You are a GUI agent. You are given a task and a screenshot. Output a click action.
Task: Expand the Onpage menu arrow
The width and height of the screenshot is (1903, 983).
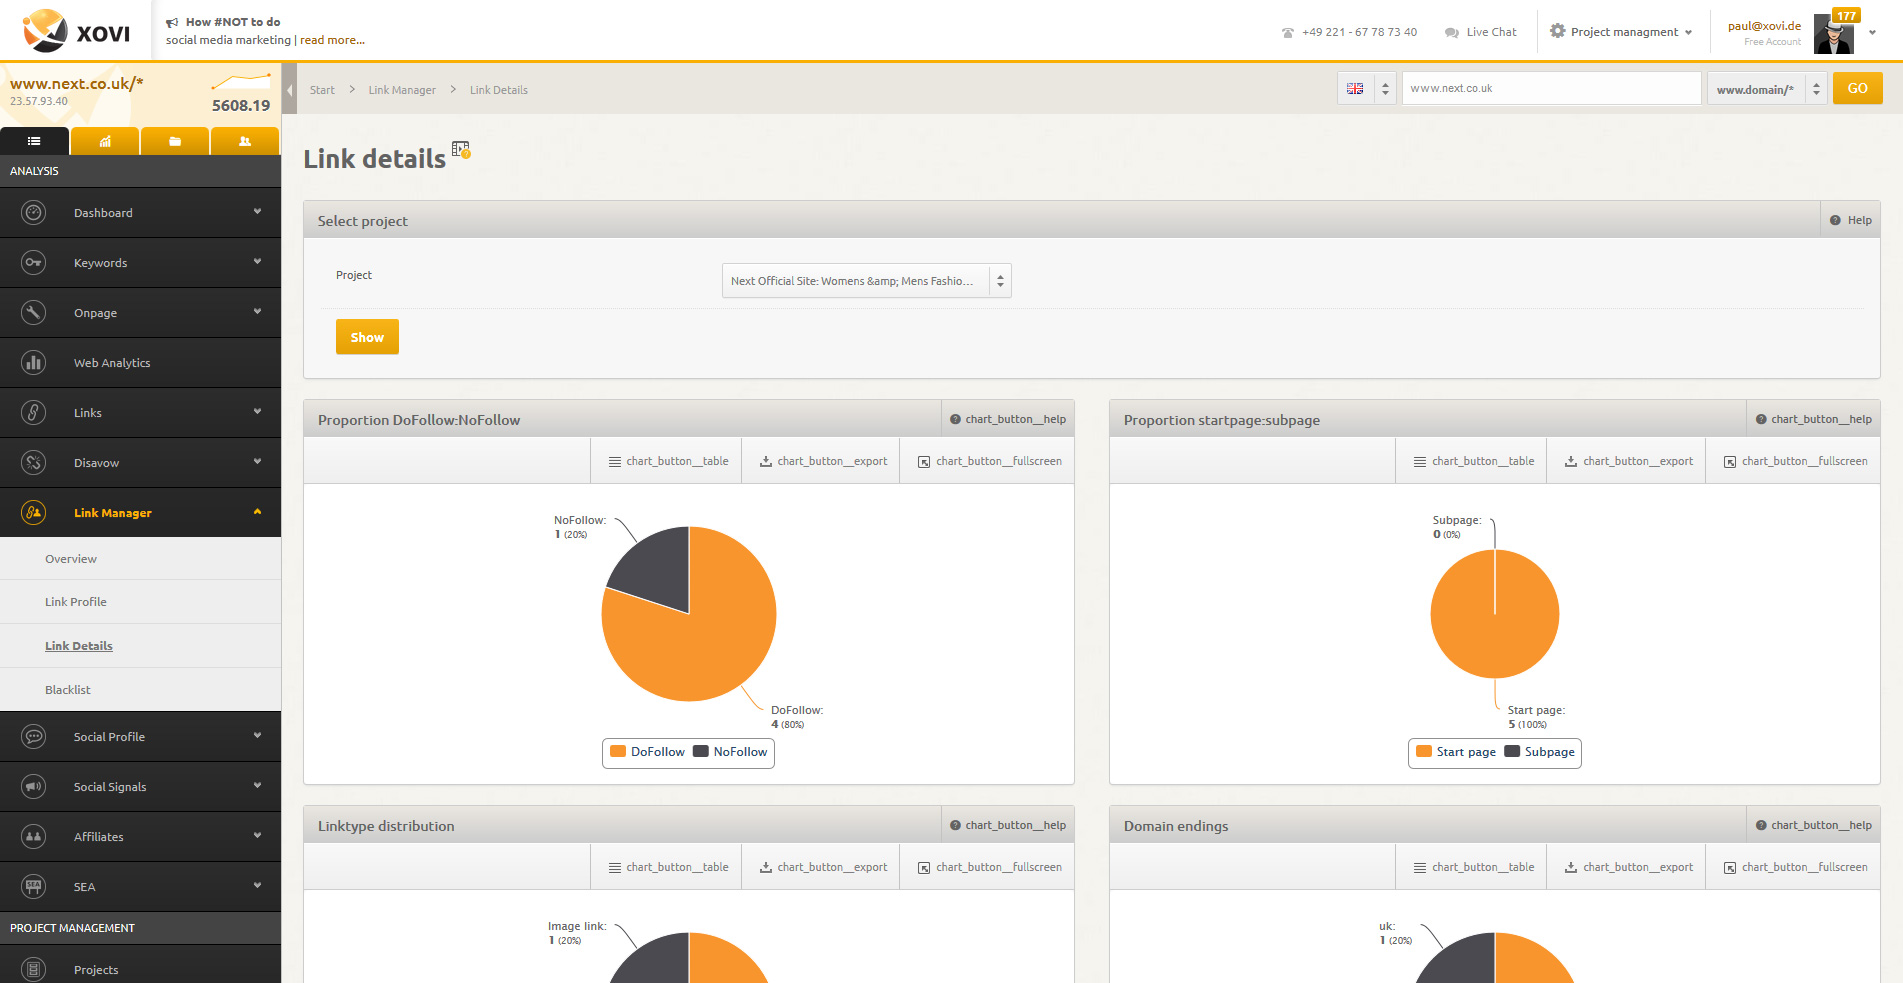point(257,312)
